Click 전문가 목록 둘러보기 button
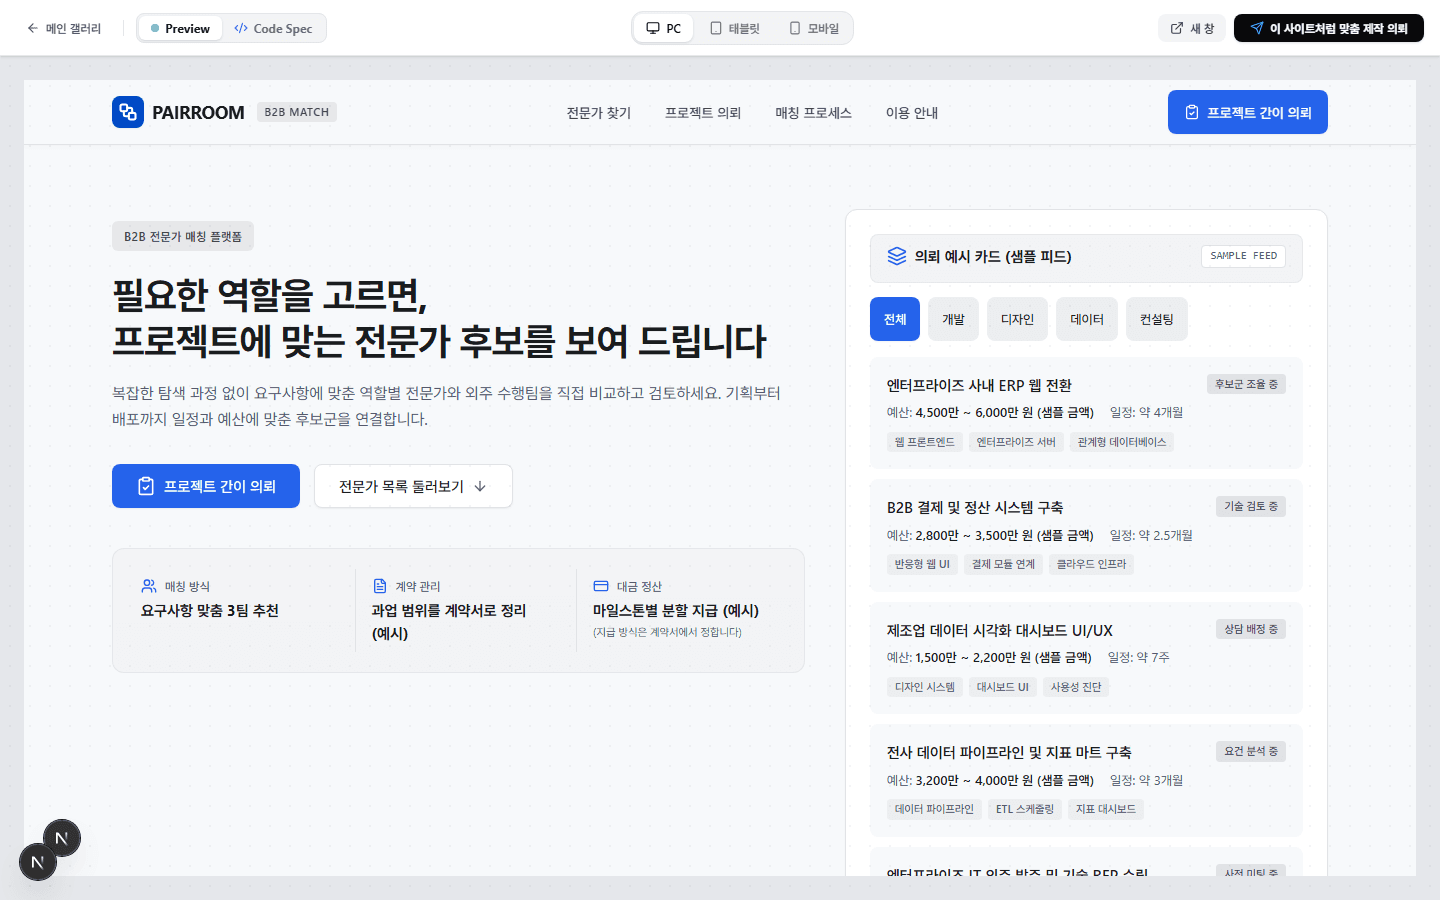The height and width of the screenshot is (900, 1440). (x=413, y=486)
